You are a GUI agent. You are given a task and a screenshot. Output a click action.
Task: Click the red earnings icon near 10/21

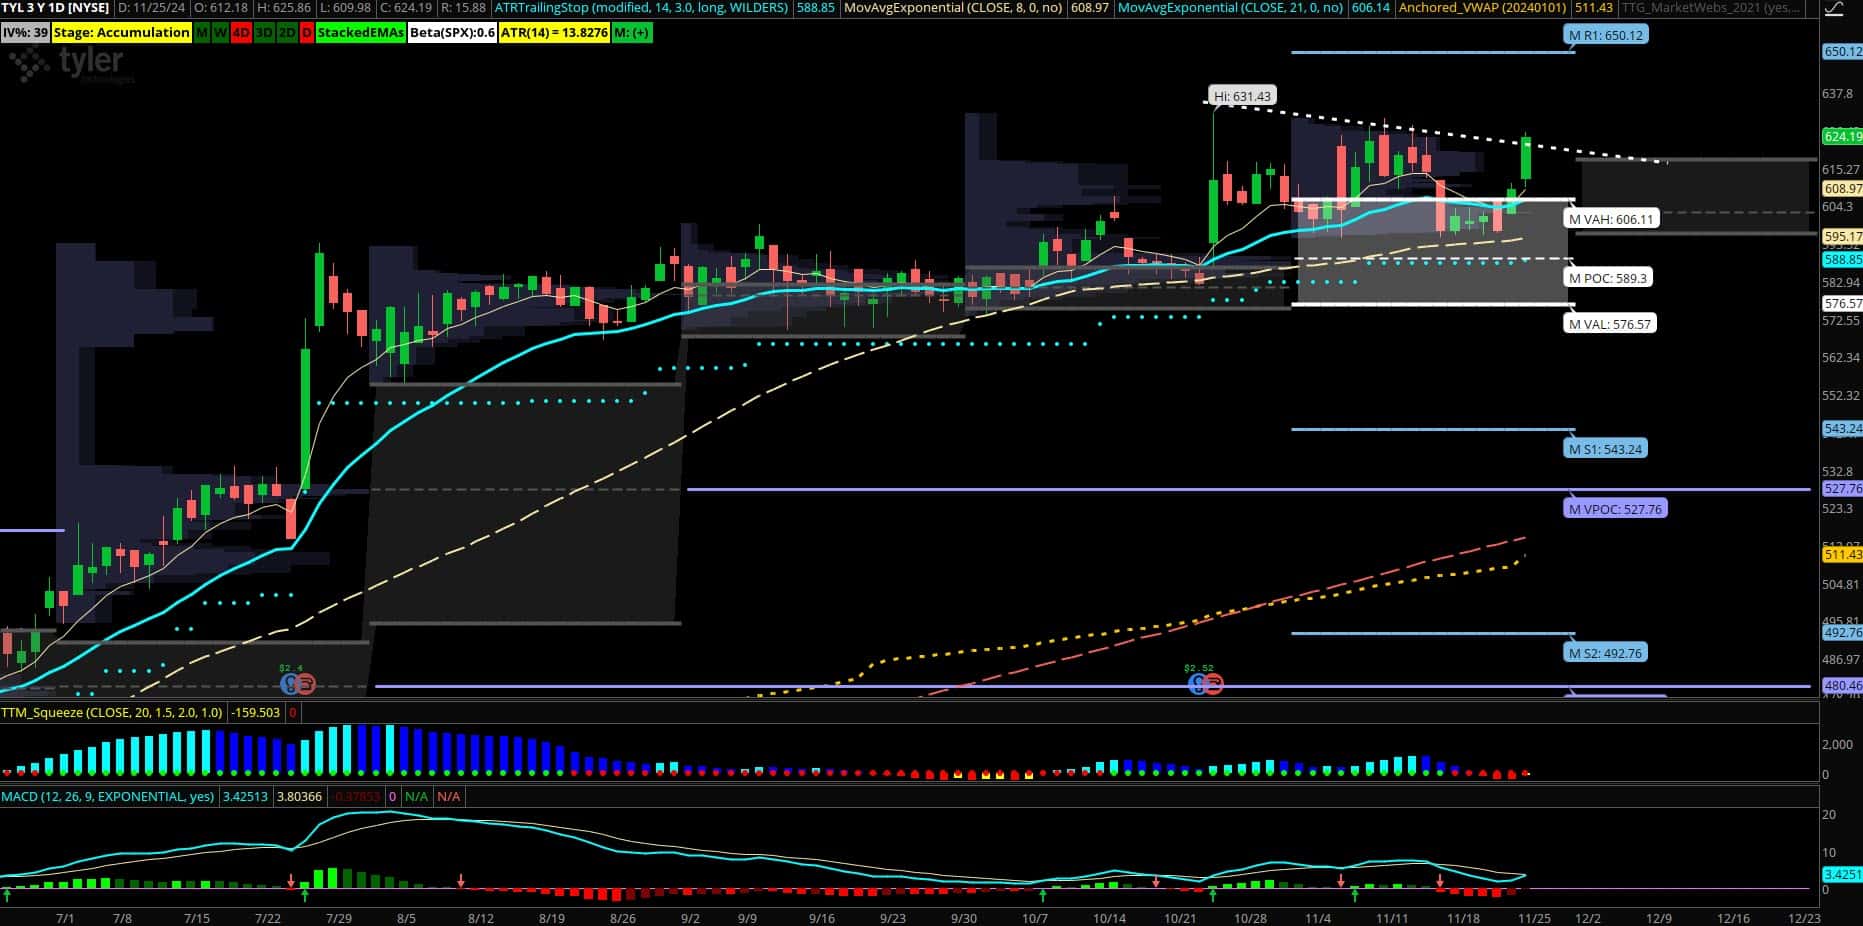coord(1213,684)
